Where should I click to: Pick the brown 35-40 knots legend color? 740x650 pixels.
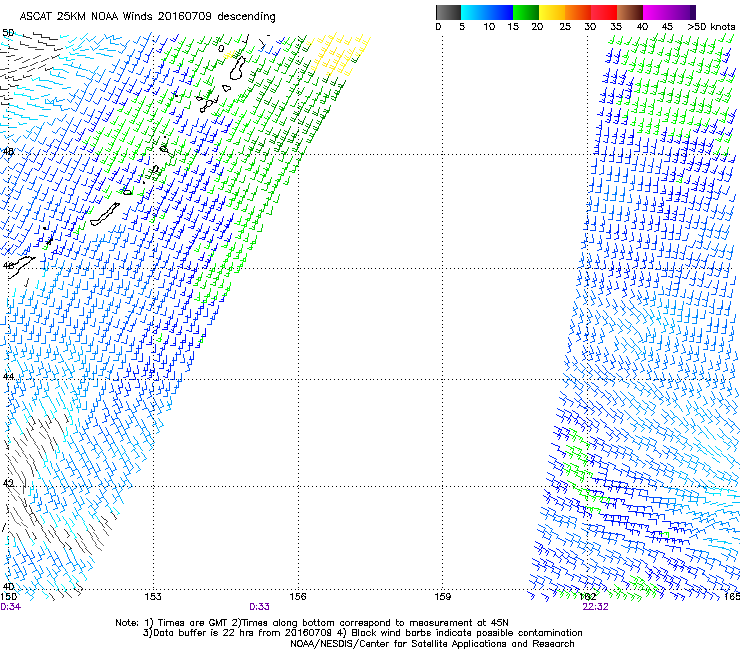(x=630, y=12)
